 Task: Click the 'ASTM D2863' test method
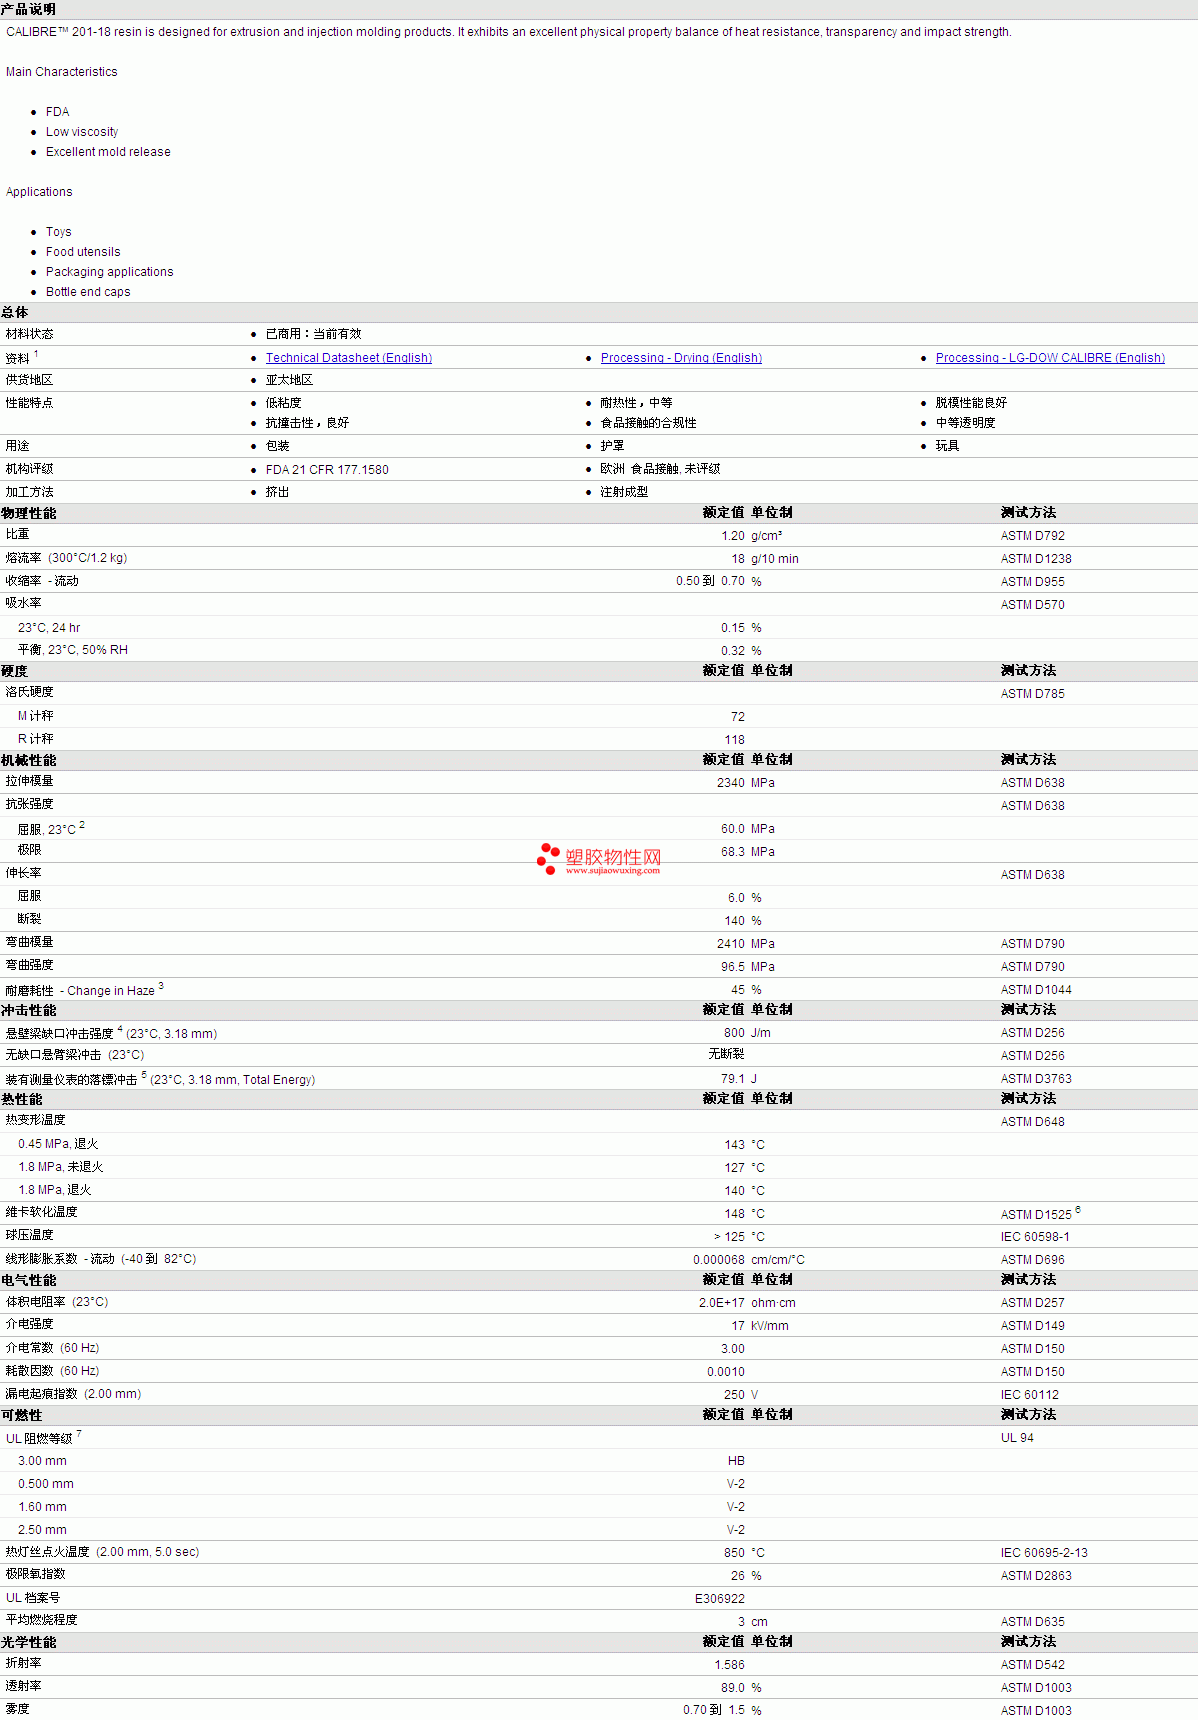click(x=1036, y=1576)
